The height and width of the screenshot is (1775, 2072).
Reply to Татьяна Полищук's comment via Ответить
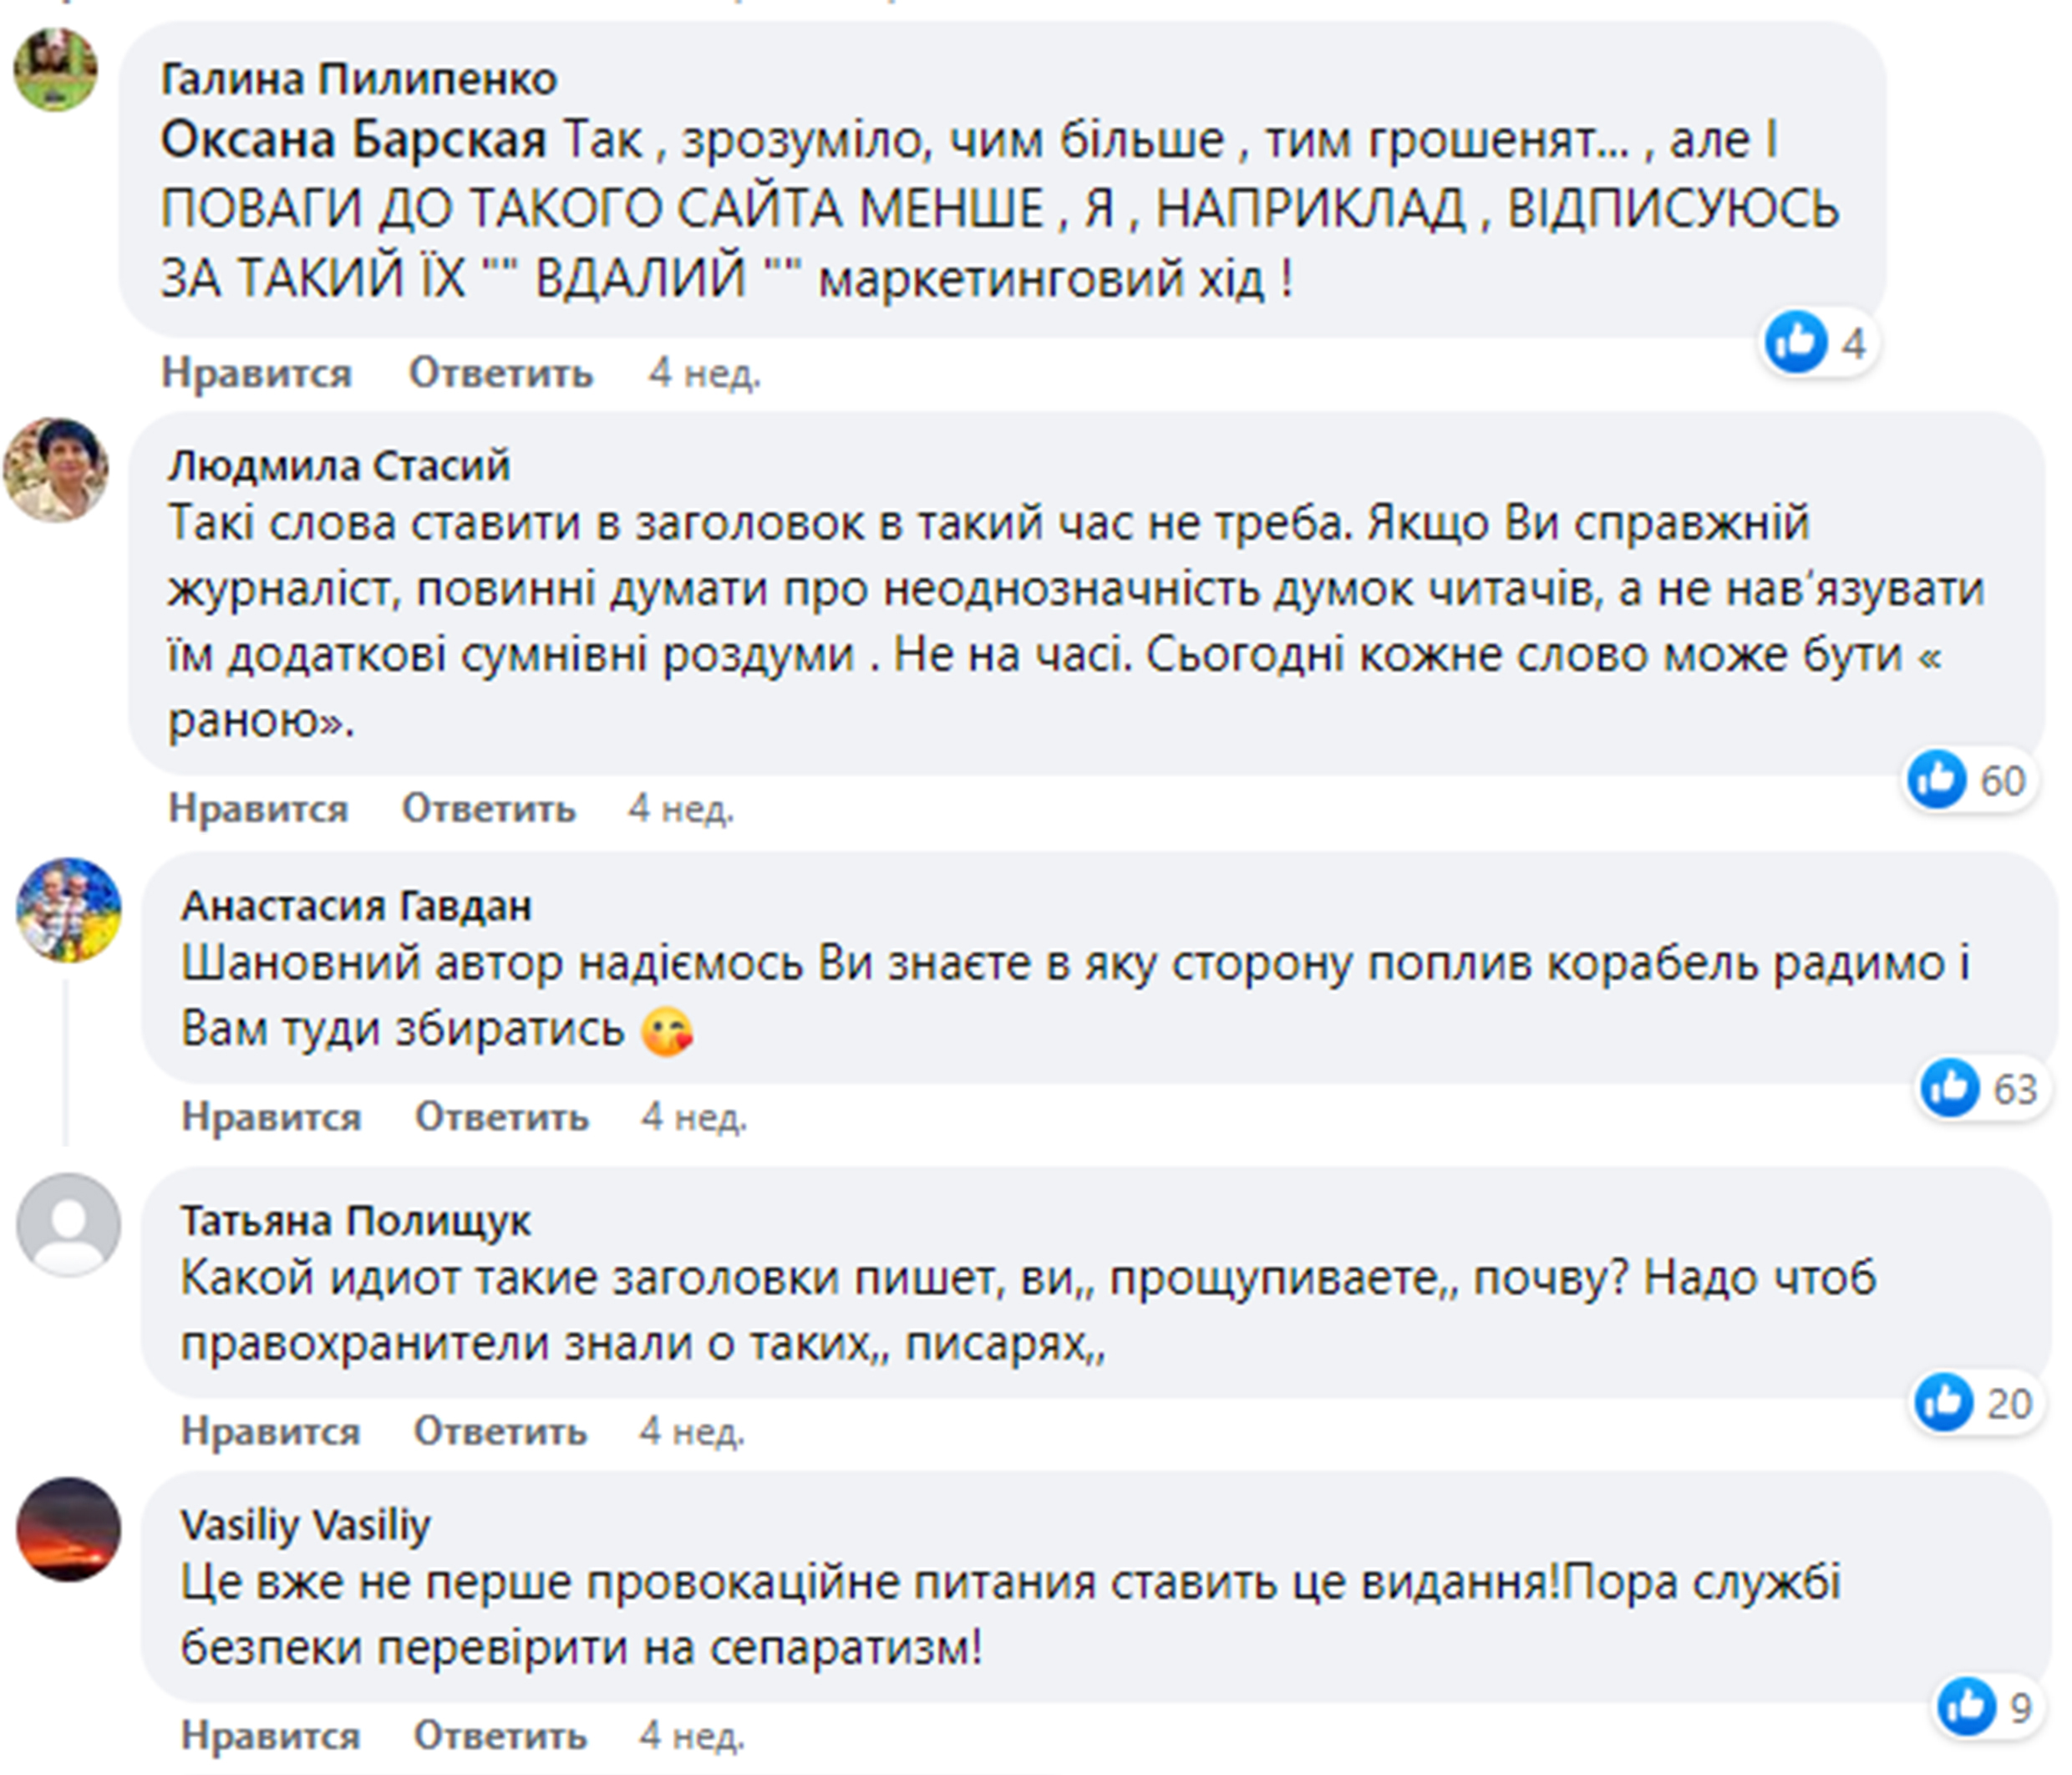(501, 1431)
